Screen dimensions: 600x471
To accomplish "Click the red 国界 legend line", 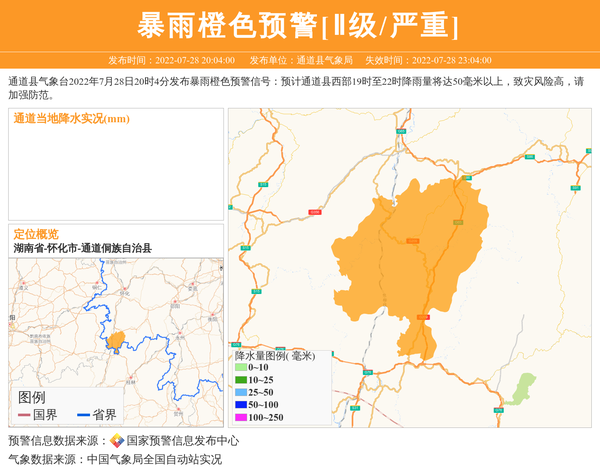I will pos(24,415).
